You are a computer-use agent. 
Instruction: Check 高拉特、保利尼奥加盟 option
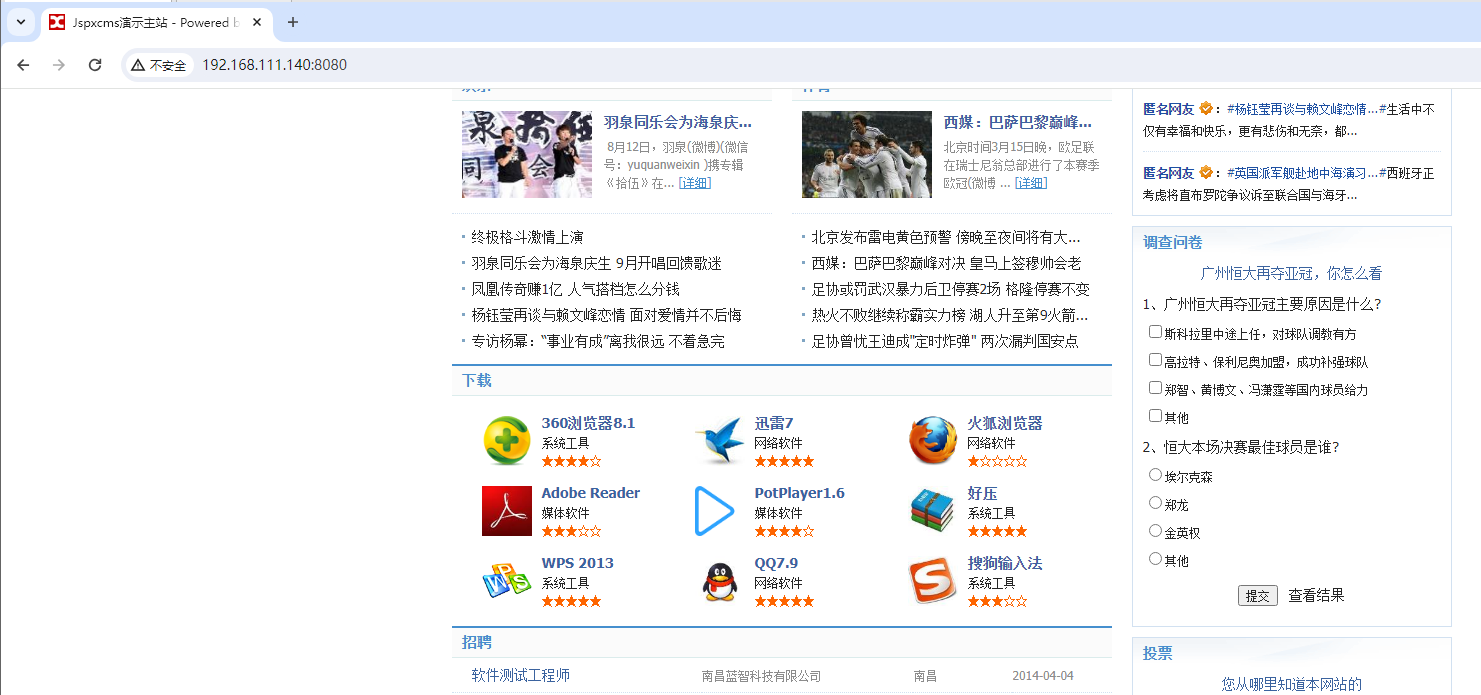coord(1156,360)
